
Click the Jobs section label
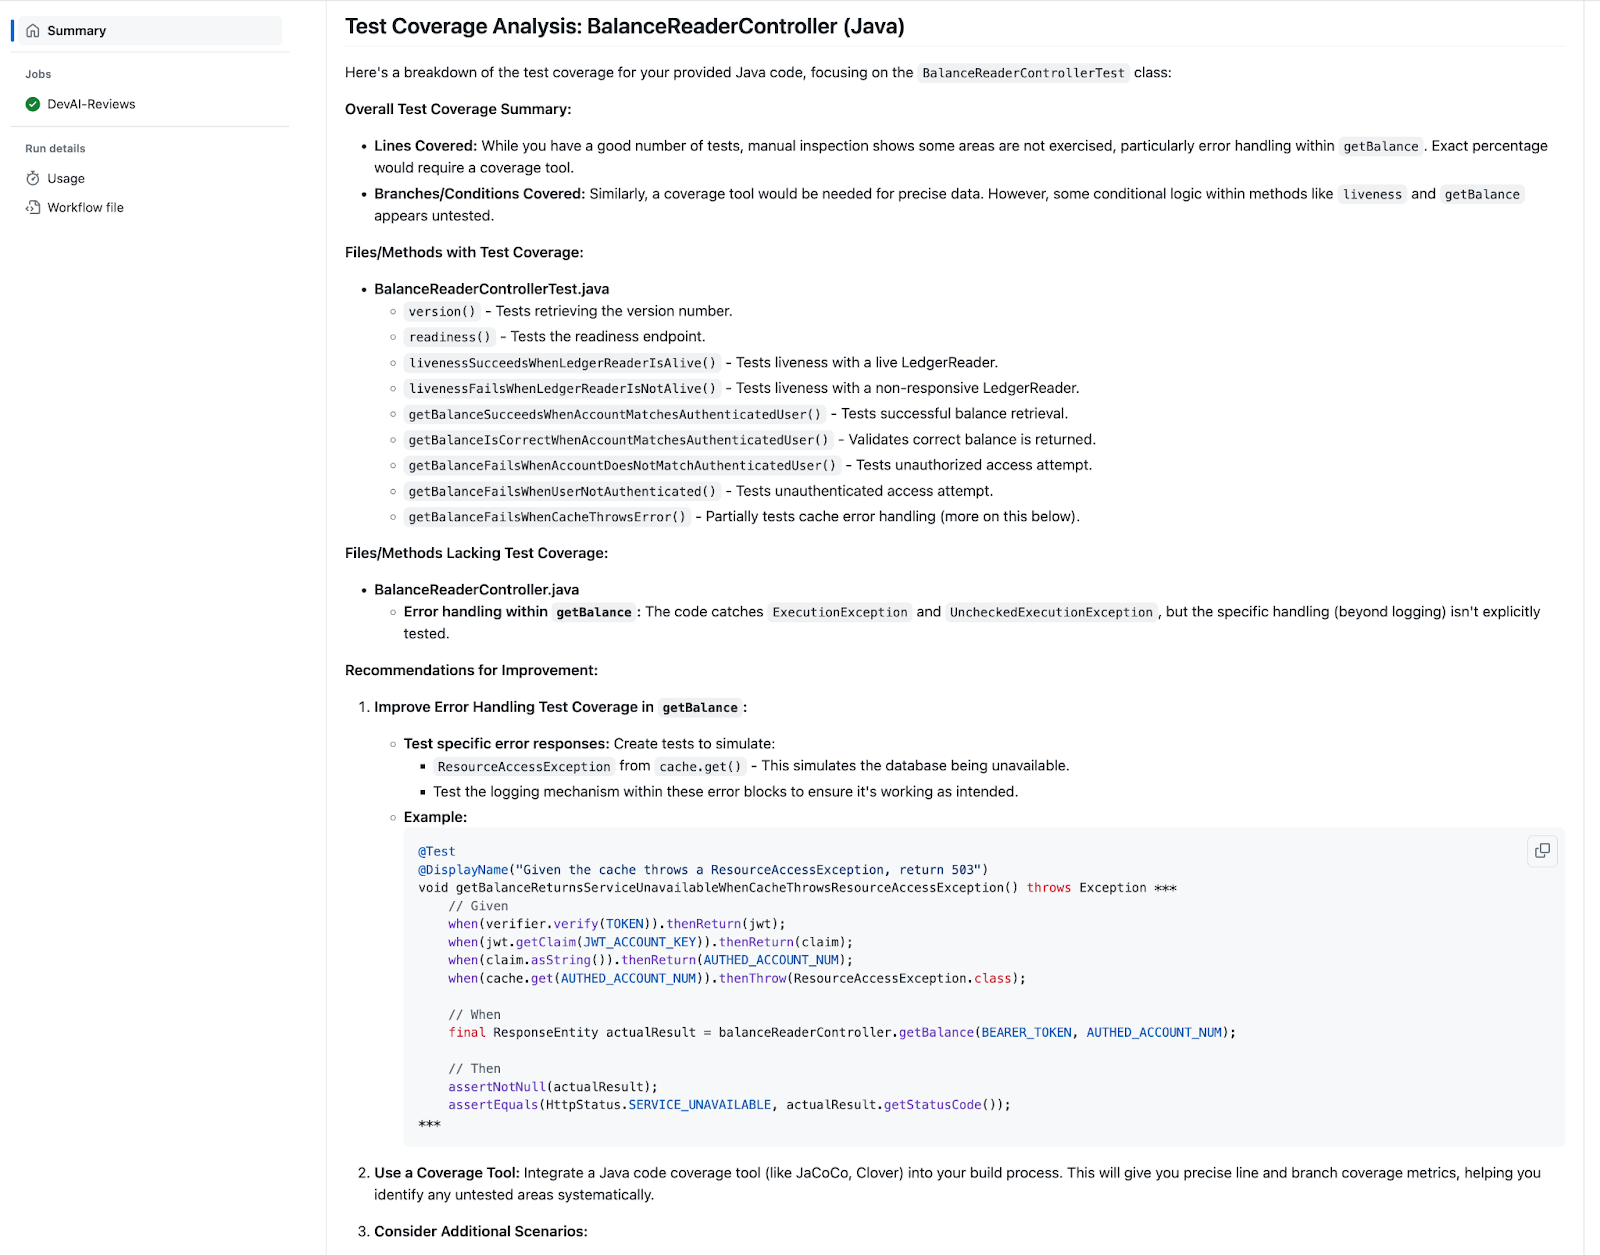38,74
